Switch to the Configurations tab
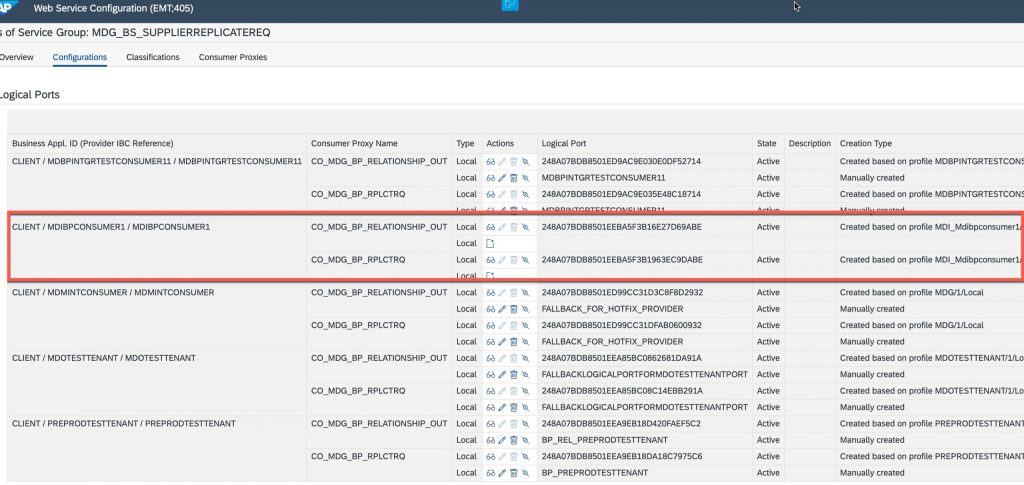 pos(80,57)
